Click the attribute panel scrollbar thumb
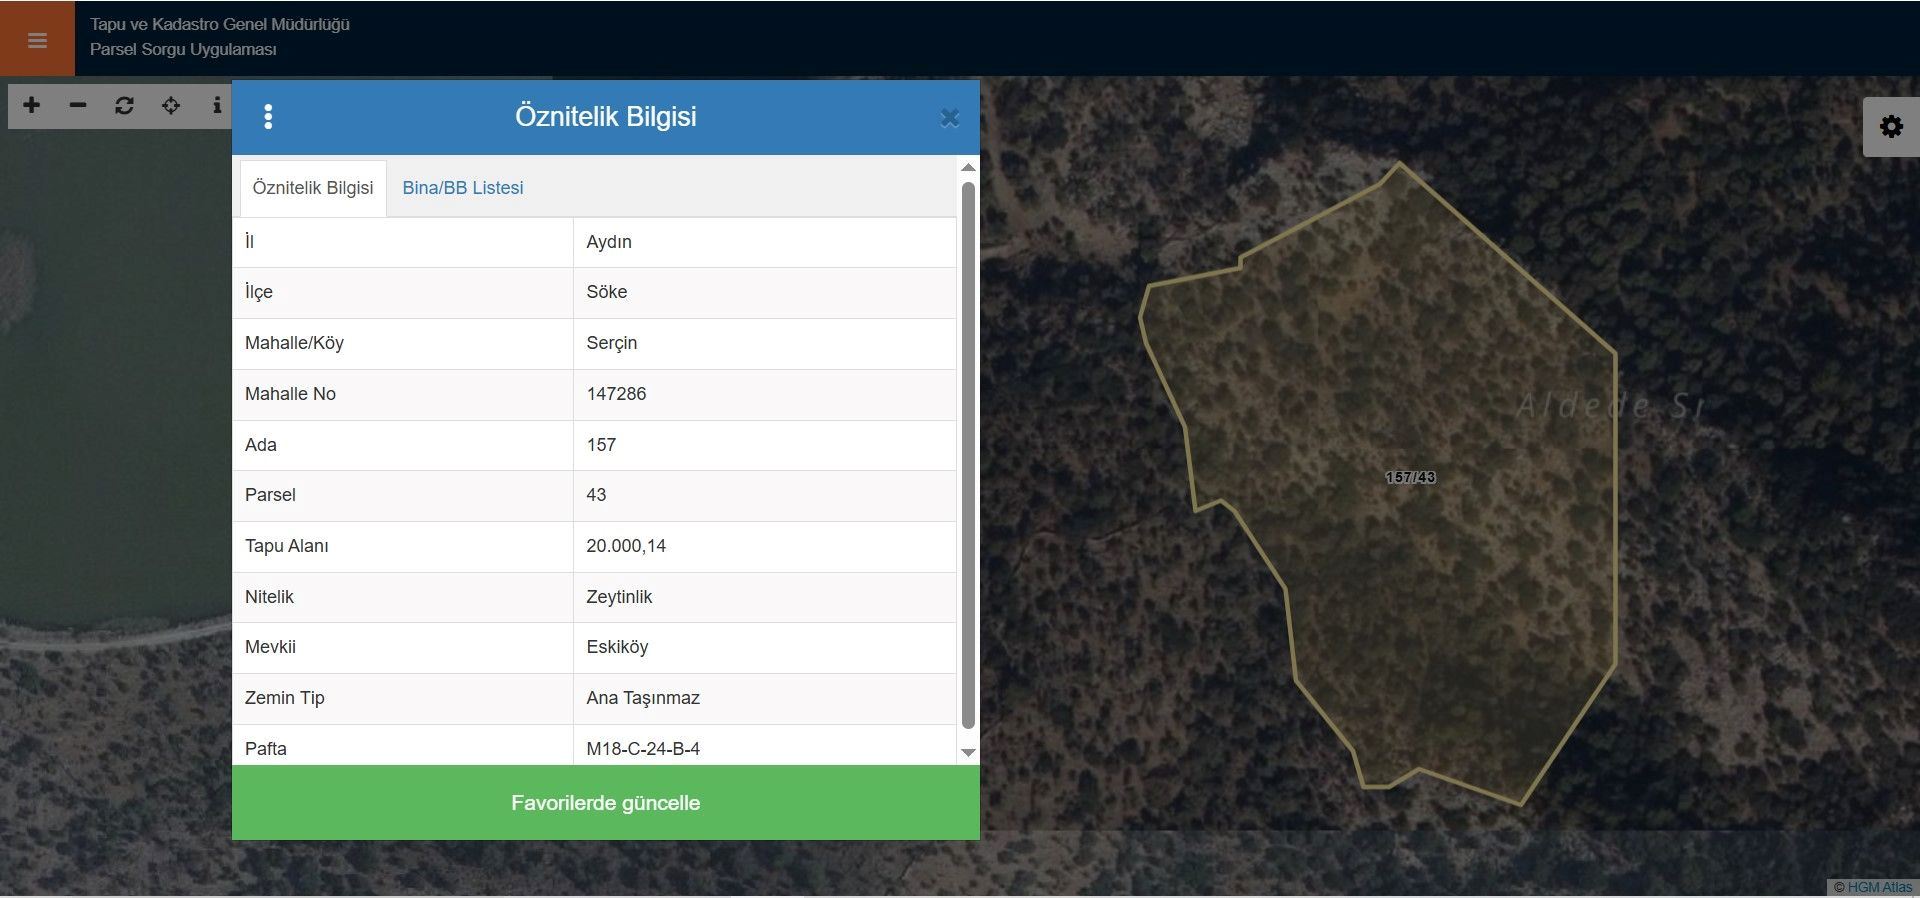1920x898 pixels. (x=968, y=455)
